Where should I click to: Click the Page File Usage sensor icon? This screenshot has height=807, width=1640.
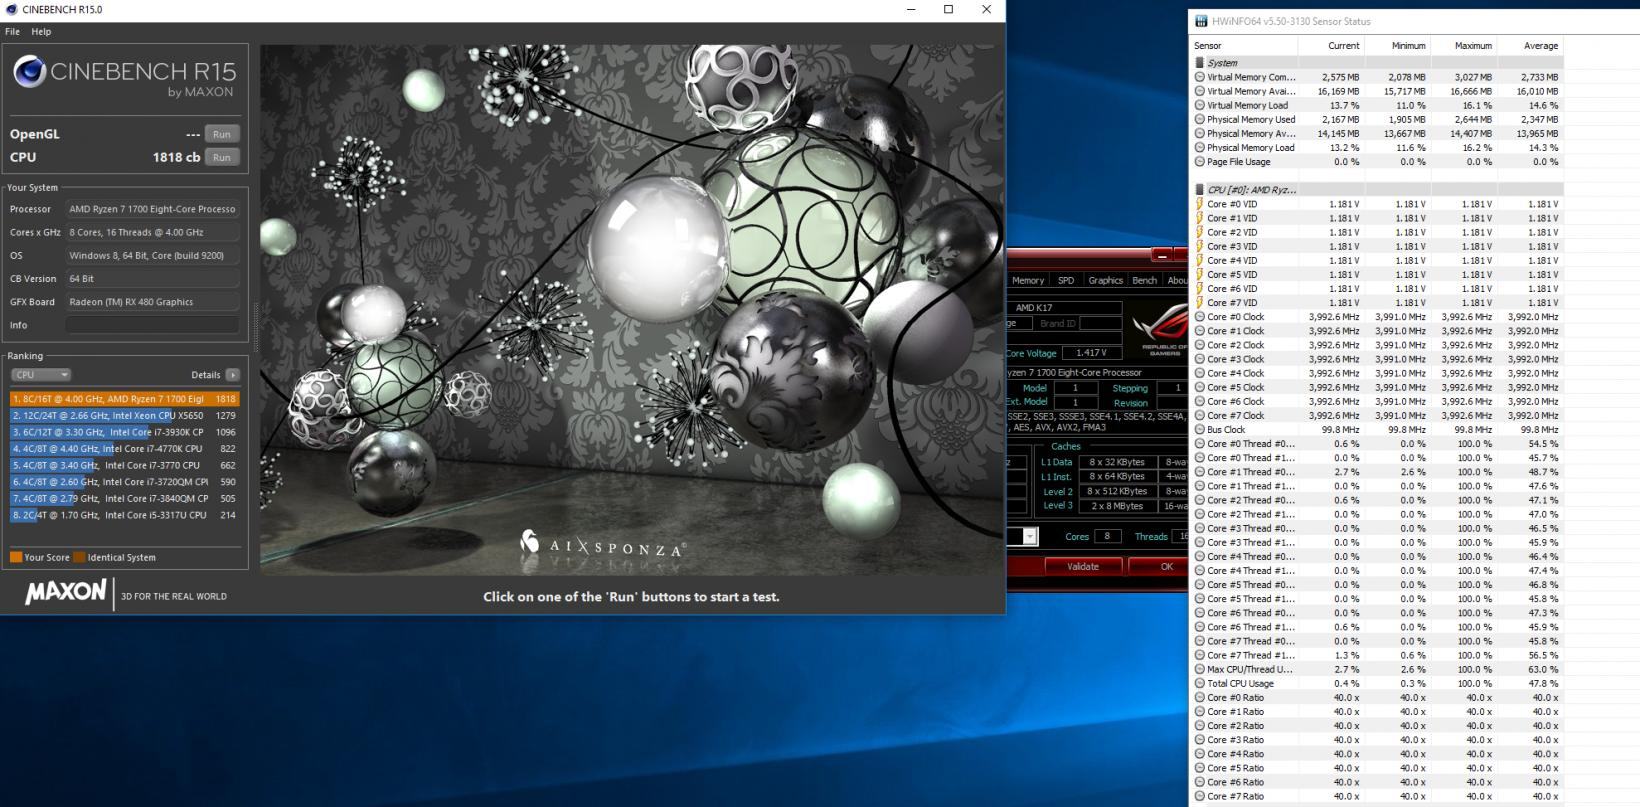pyautogui.click(x=1200, y=162)
